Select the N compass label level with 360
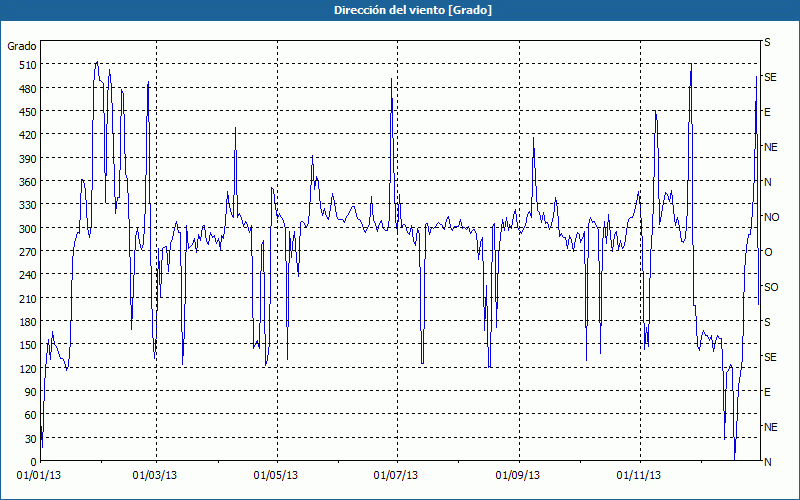This screenshot has height=500, width=800. coord(768,182)
